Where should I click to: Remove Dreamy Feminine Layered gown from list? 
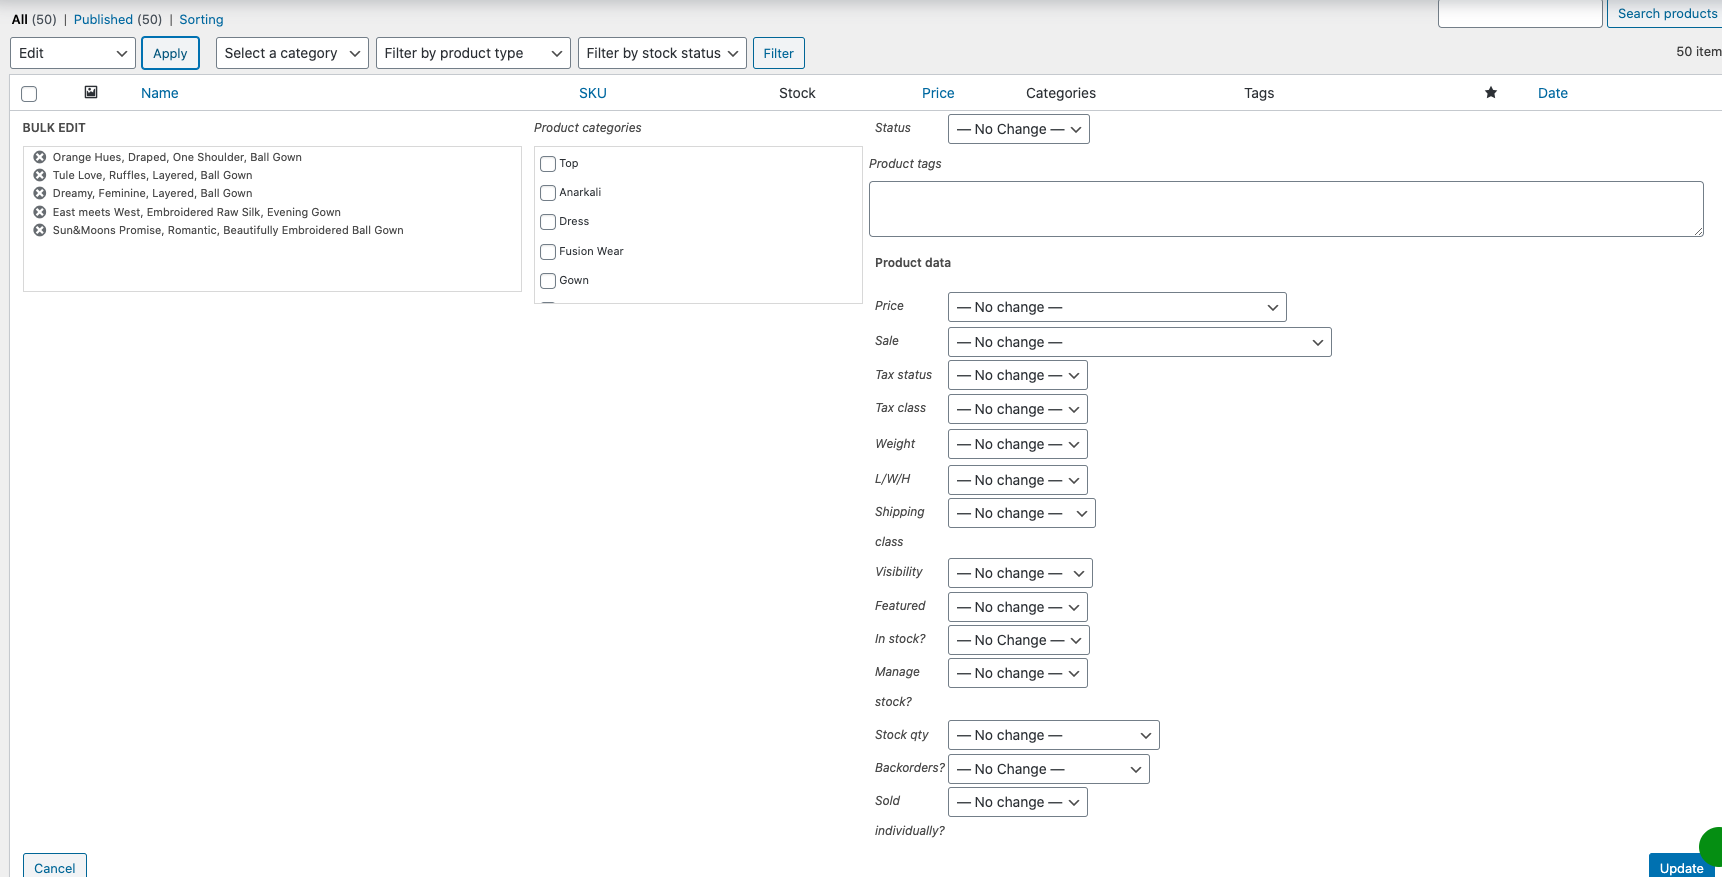[40, 193]
